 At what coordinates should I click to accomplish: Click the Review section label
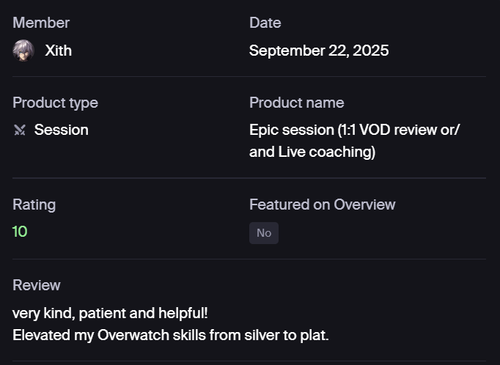(x=36, y=285)
